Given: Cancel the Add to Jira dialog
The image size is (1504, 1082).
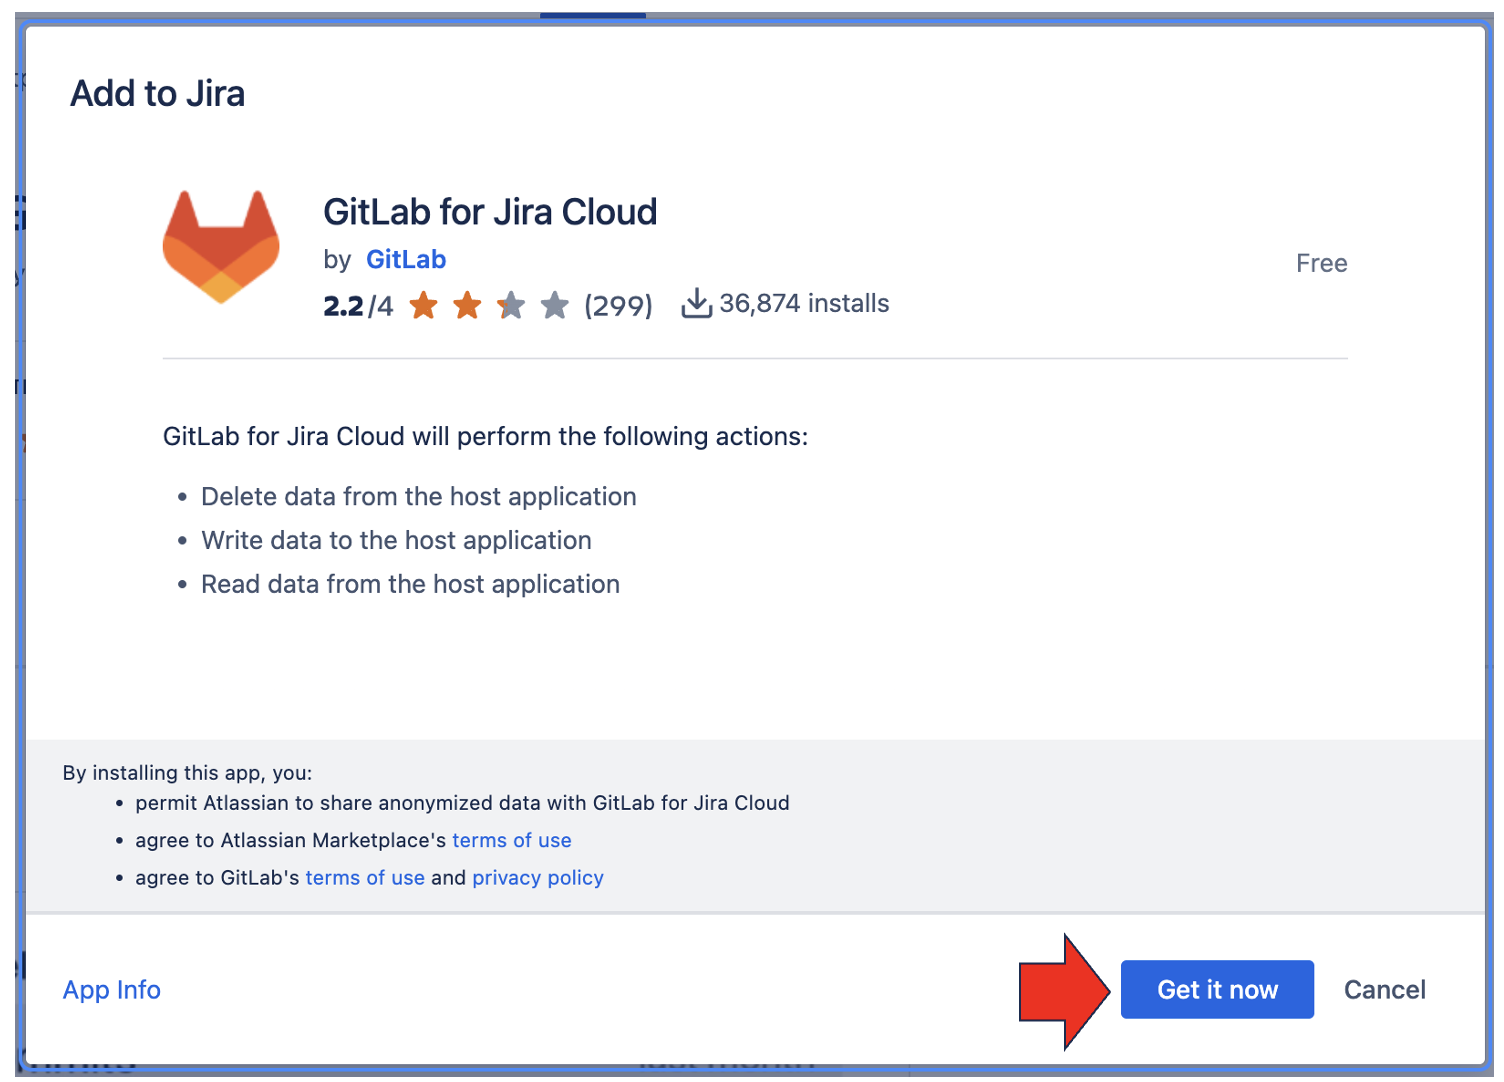Looking at the screenshot, I should tap(1385, 989).
